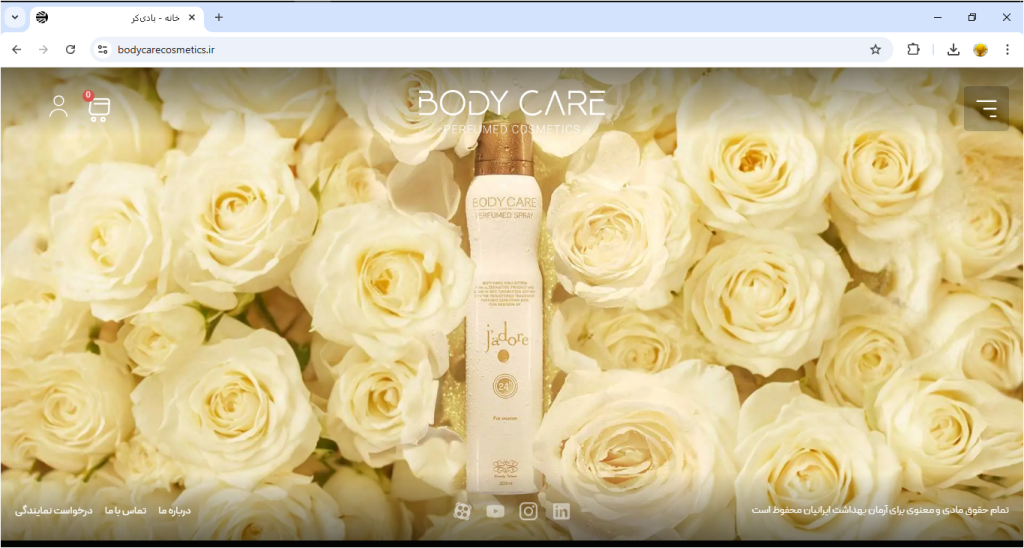
Task: Open the user account icon
Action: pos(59,107)
